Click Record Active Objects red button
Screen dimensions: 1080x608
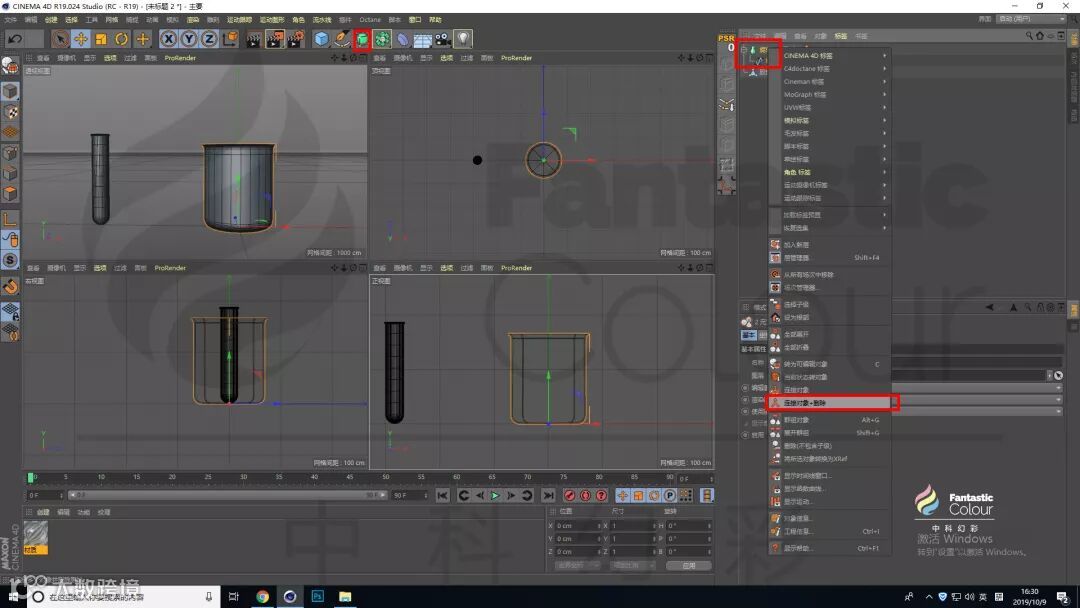point(570,496)
